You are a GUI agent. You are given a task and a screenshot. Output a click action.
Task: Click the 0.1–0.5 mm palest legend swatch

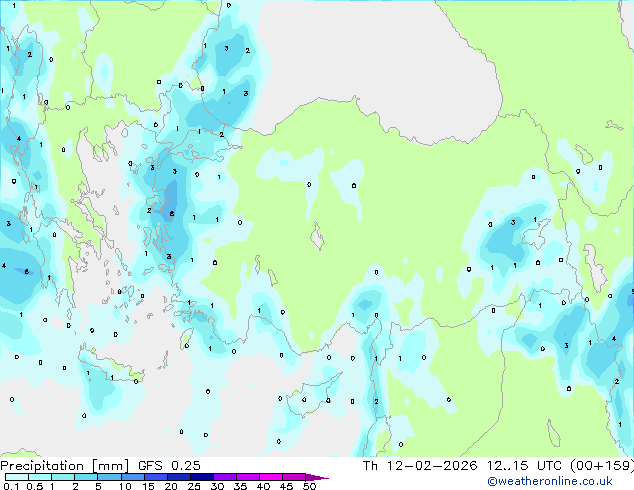tap(17, 477)
